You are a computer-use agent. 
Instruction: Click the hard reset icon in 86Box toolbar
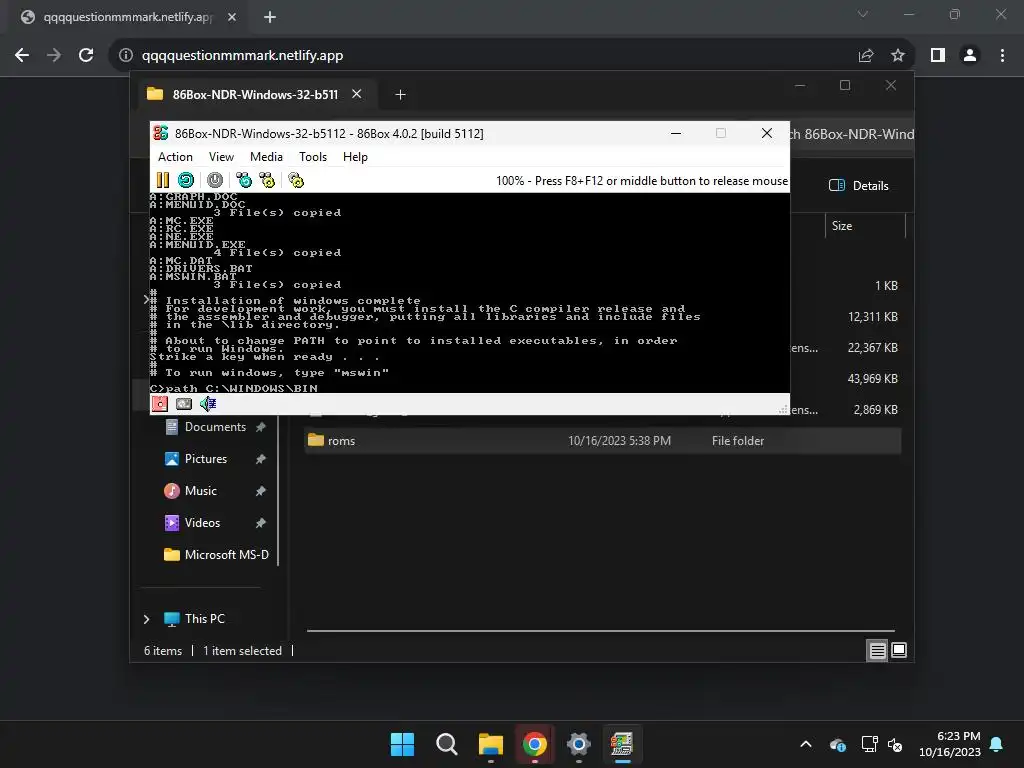click(x=185, y=180)
